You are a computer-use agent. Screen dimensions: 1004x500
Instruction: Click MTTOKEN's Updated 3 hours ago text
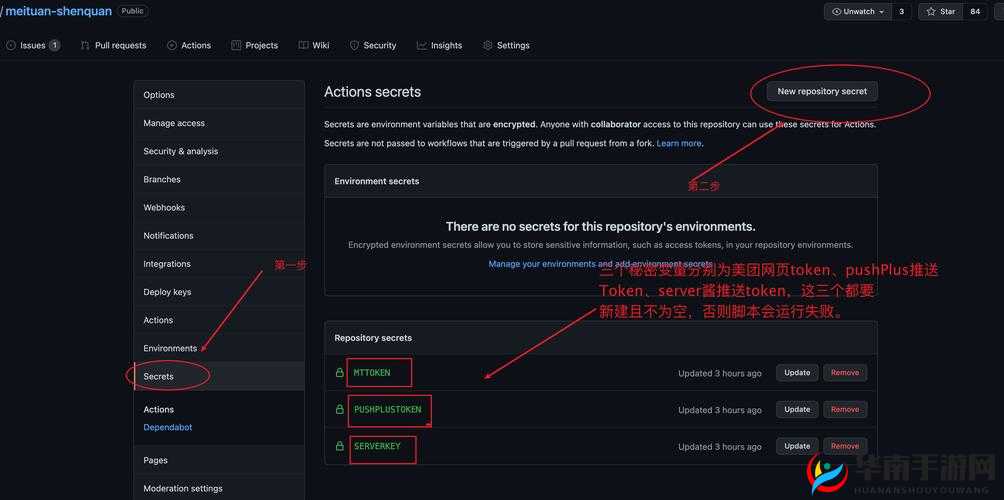tap(720, 373)
